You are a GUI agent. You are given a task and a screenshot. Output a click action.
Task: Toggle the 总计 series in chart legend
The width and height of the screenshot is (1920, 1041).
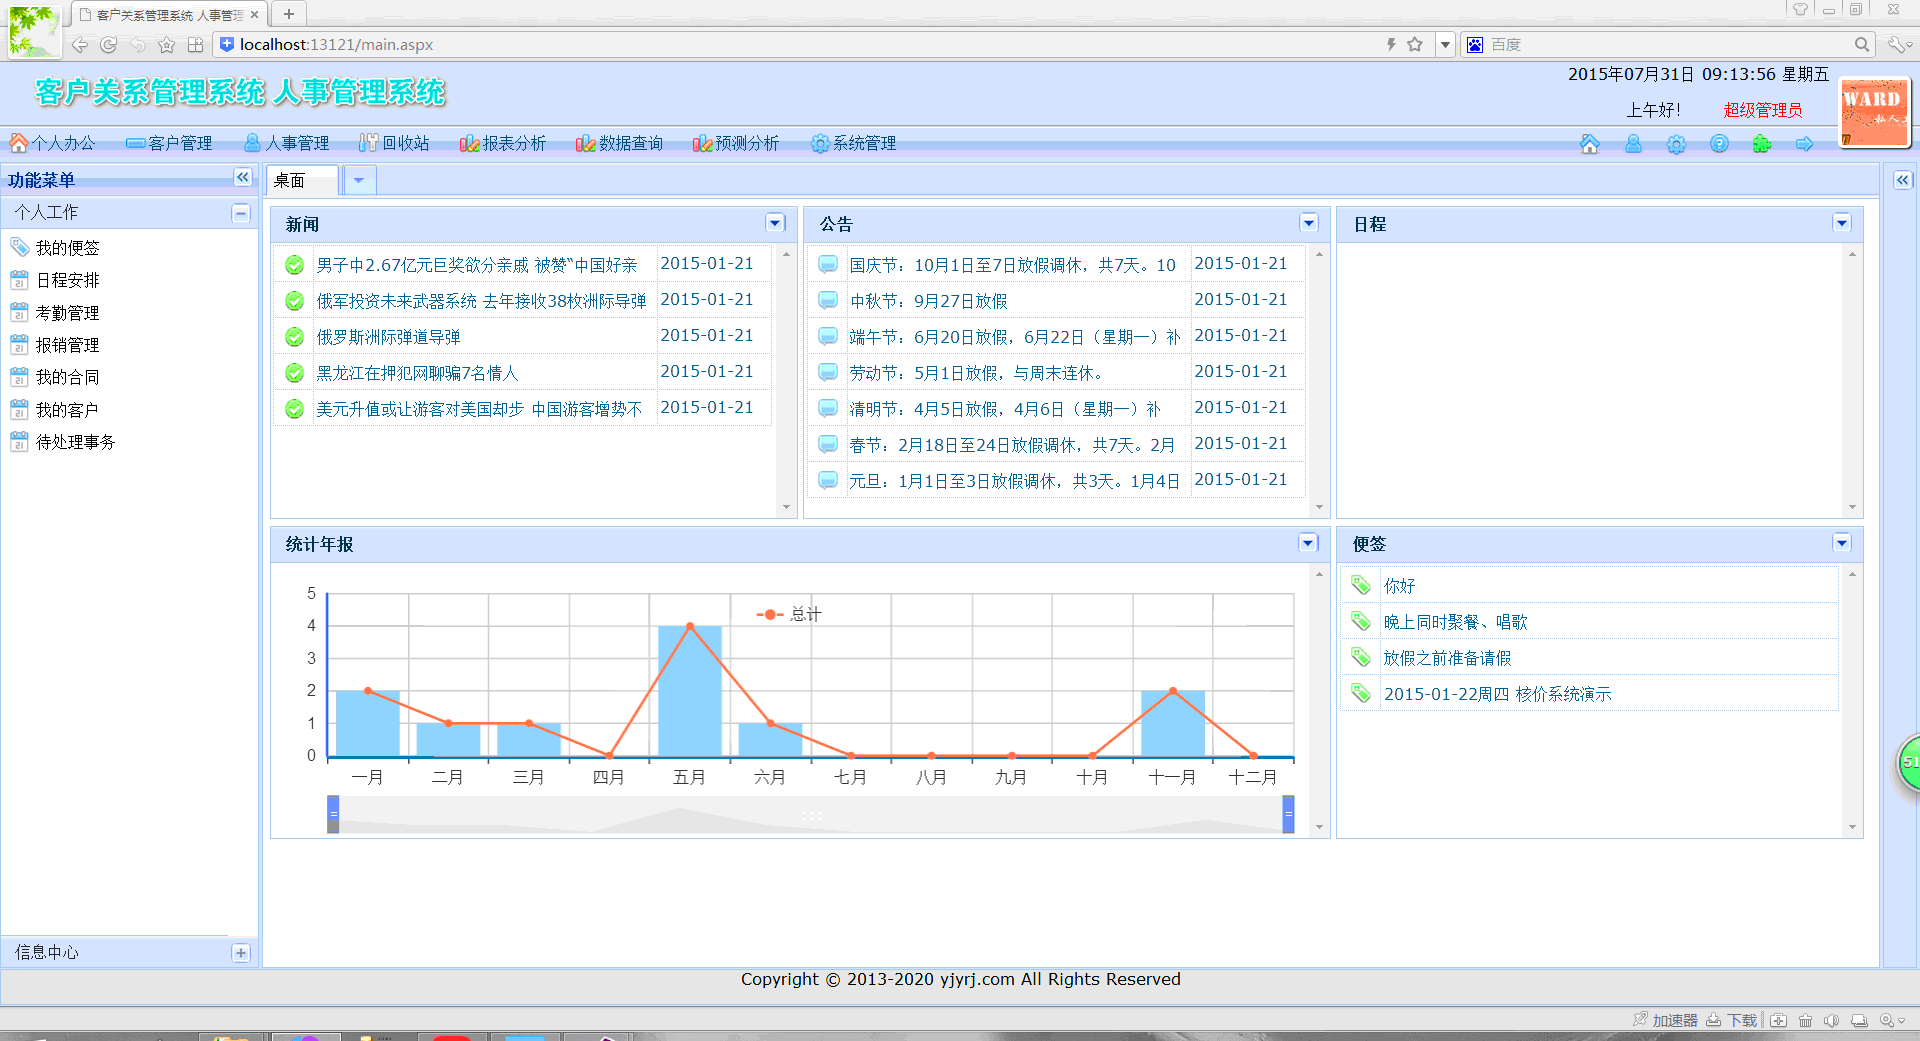(789, 614)
